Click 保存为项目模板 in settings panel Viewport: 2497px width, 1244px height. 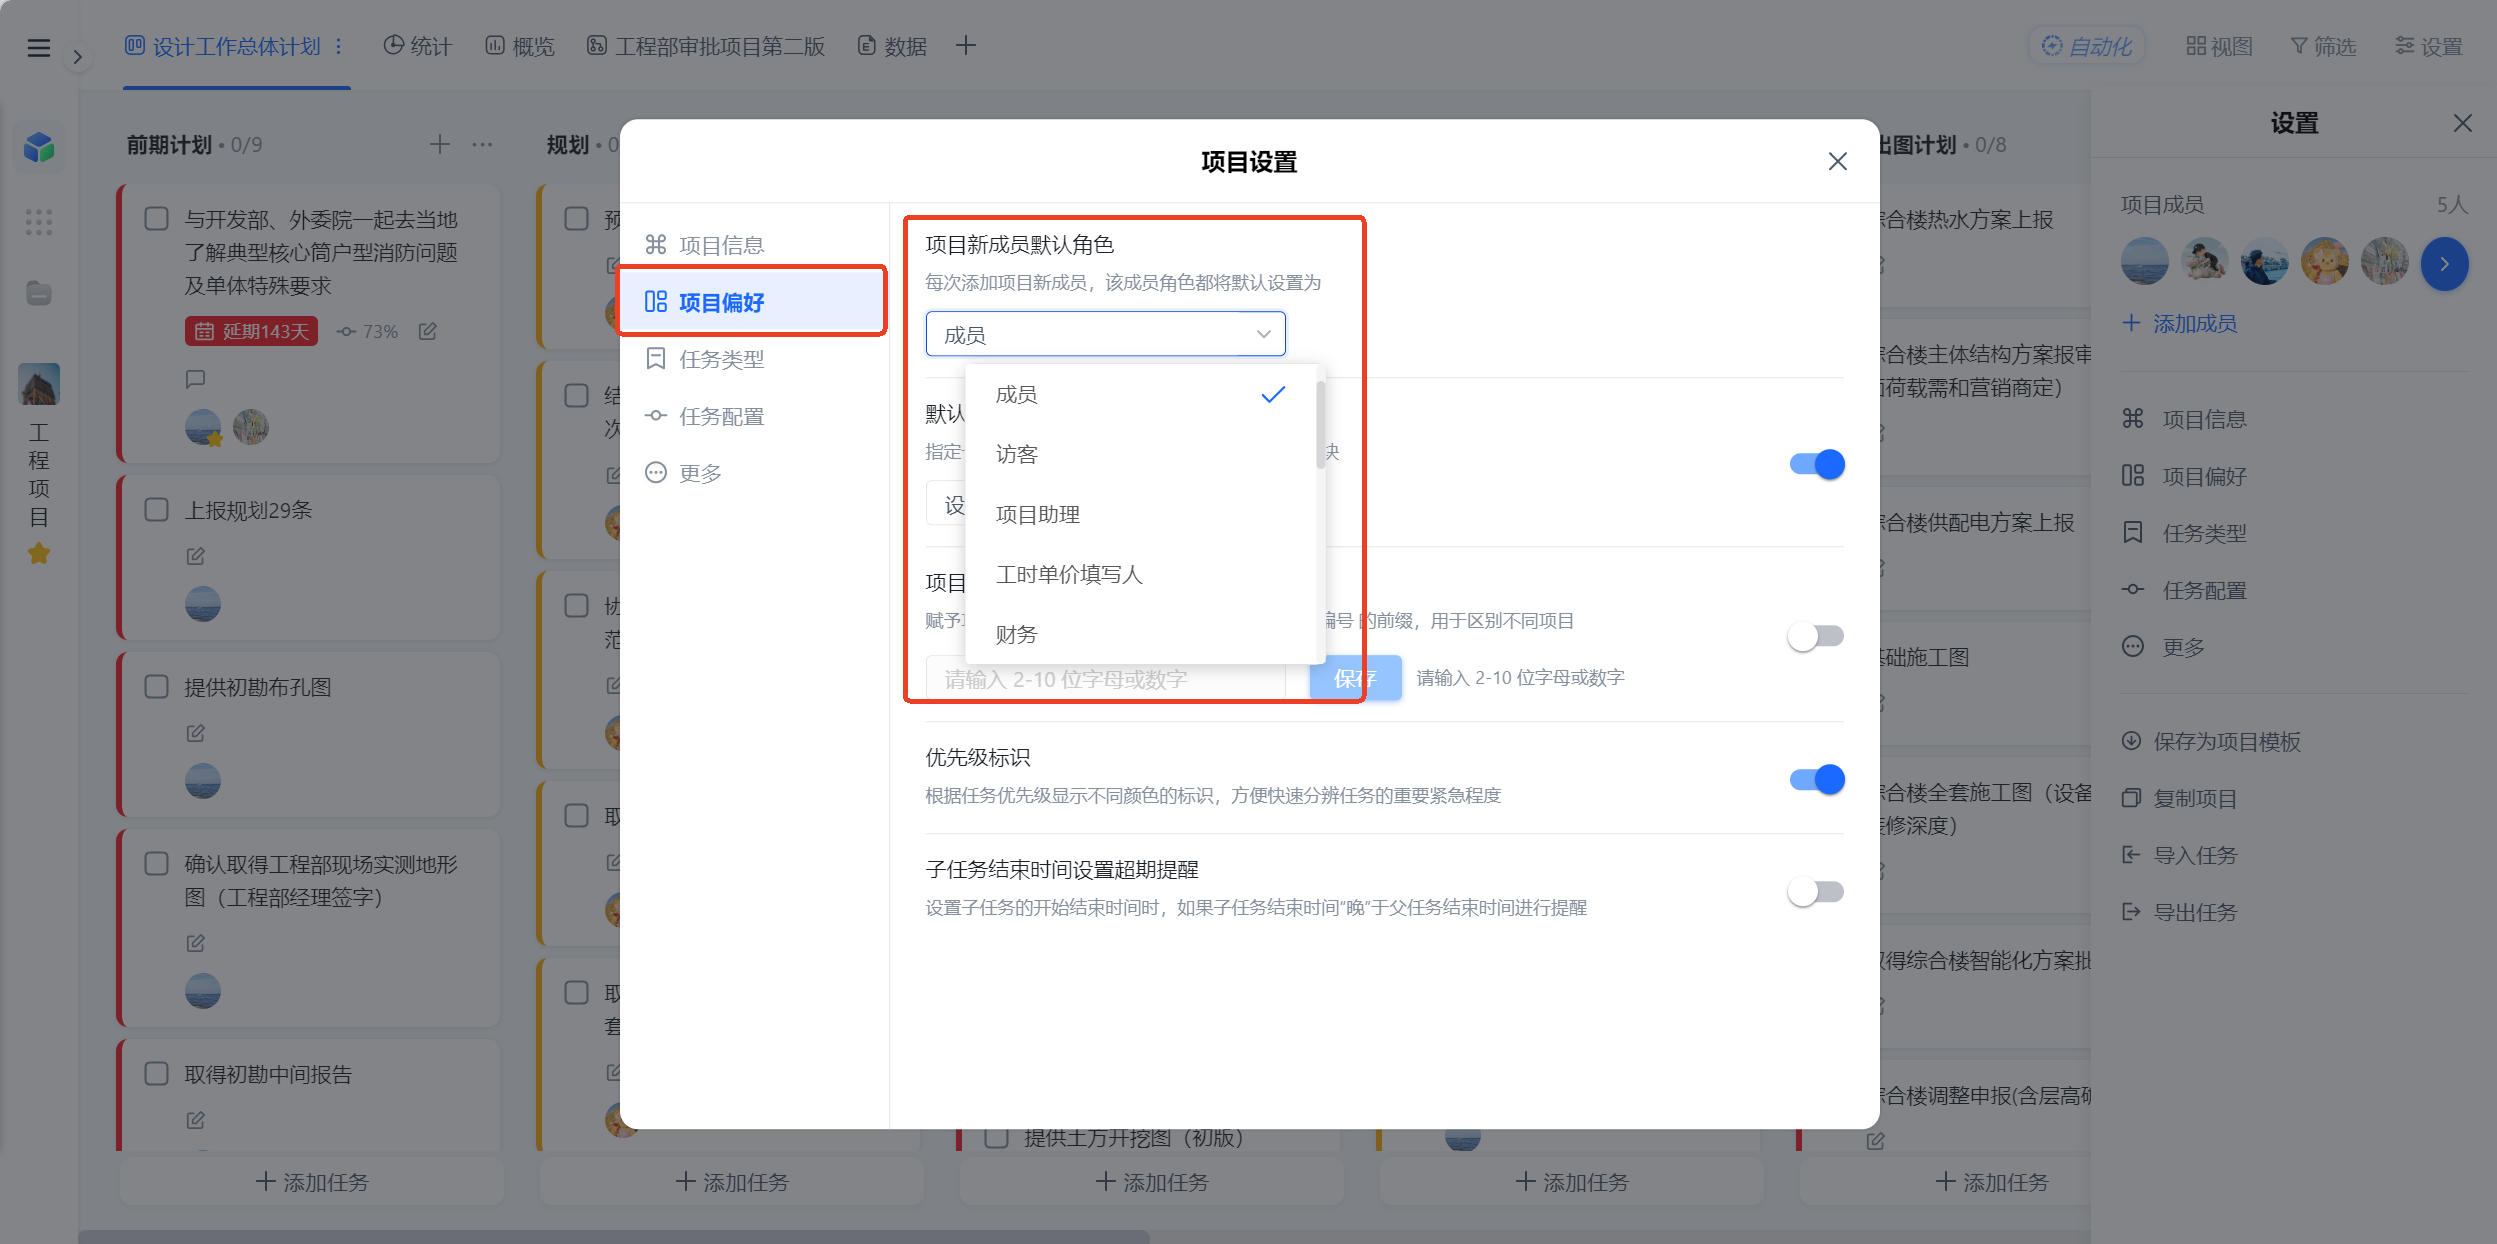point(2212,741)
